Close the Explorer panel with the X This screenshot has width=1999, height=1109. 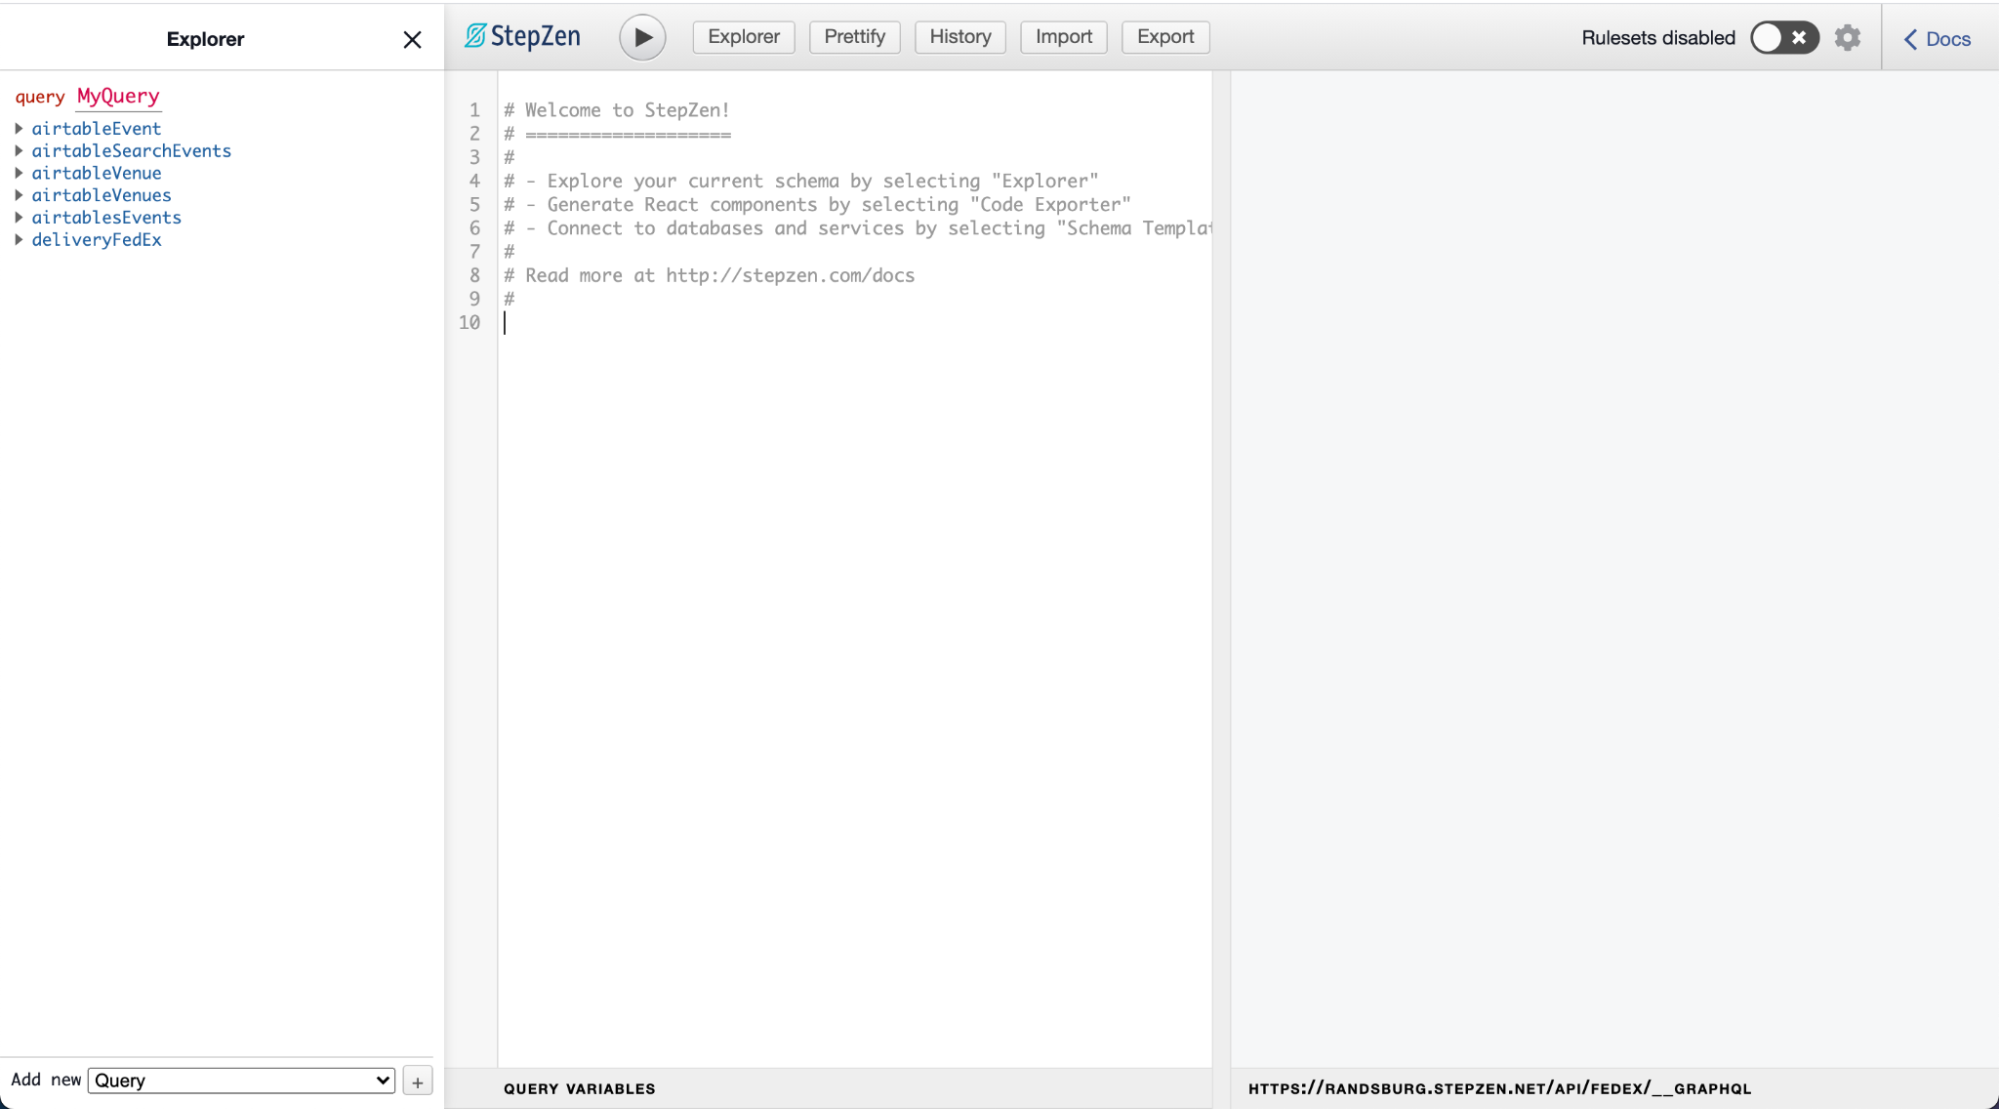412,40
